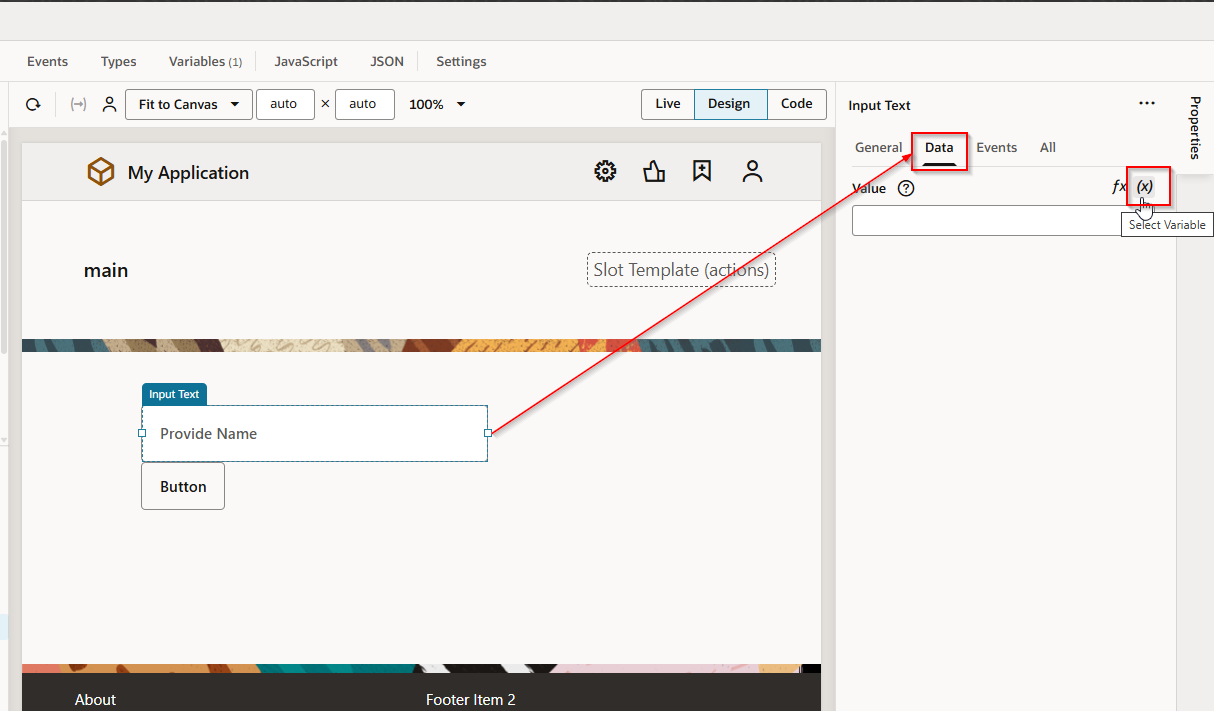The image size is (1214, 711).
Task: Click the Select Variable (x) icon
Action: [x=1147, y=186]
